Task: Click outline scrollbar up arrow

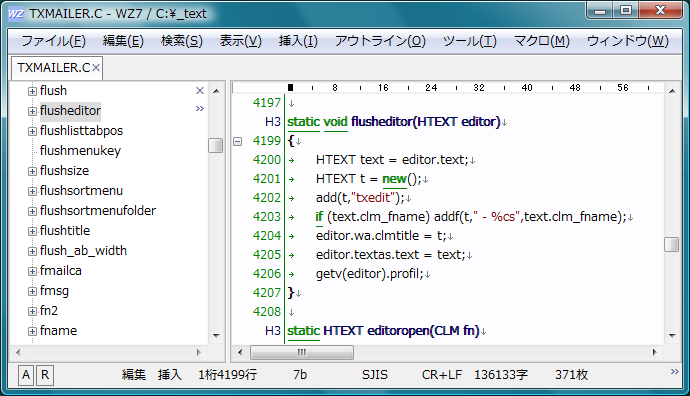Action: click(x=216, y=91)
